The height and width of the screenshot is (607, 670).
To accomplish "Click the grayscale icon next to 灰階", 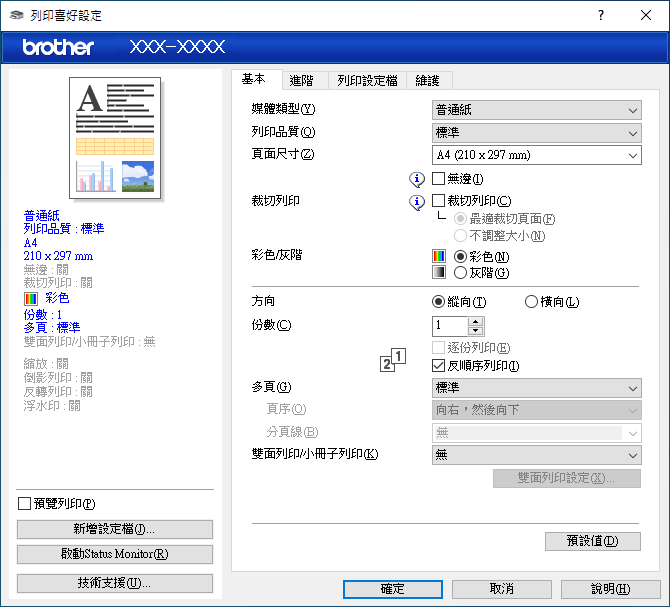I will (438, 272).
